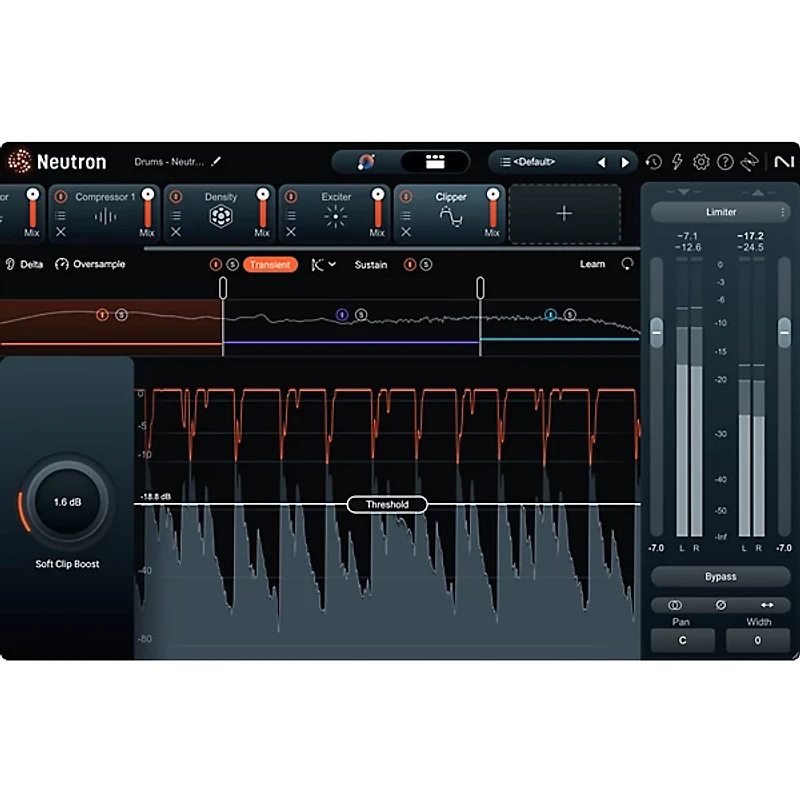Image resolution: width=800 pixels, height=800 pixels.
Task: Switch to the Transient tab
Action: (x=272, y=264)
